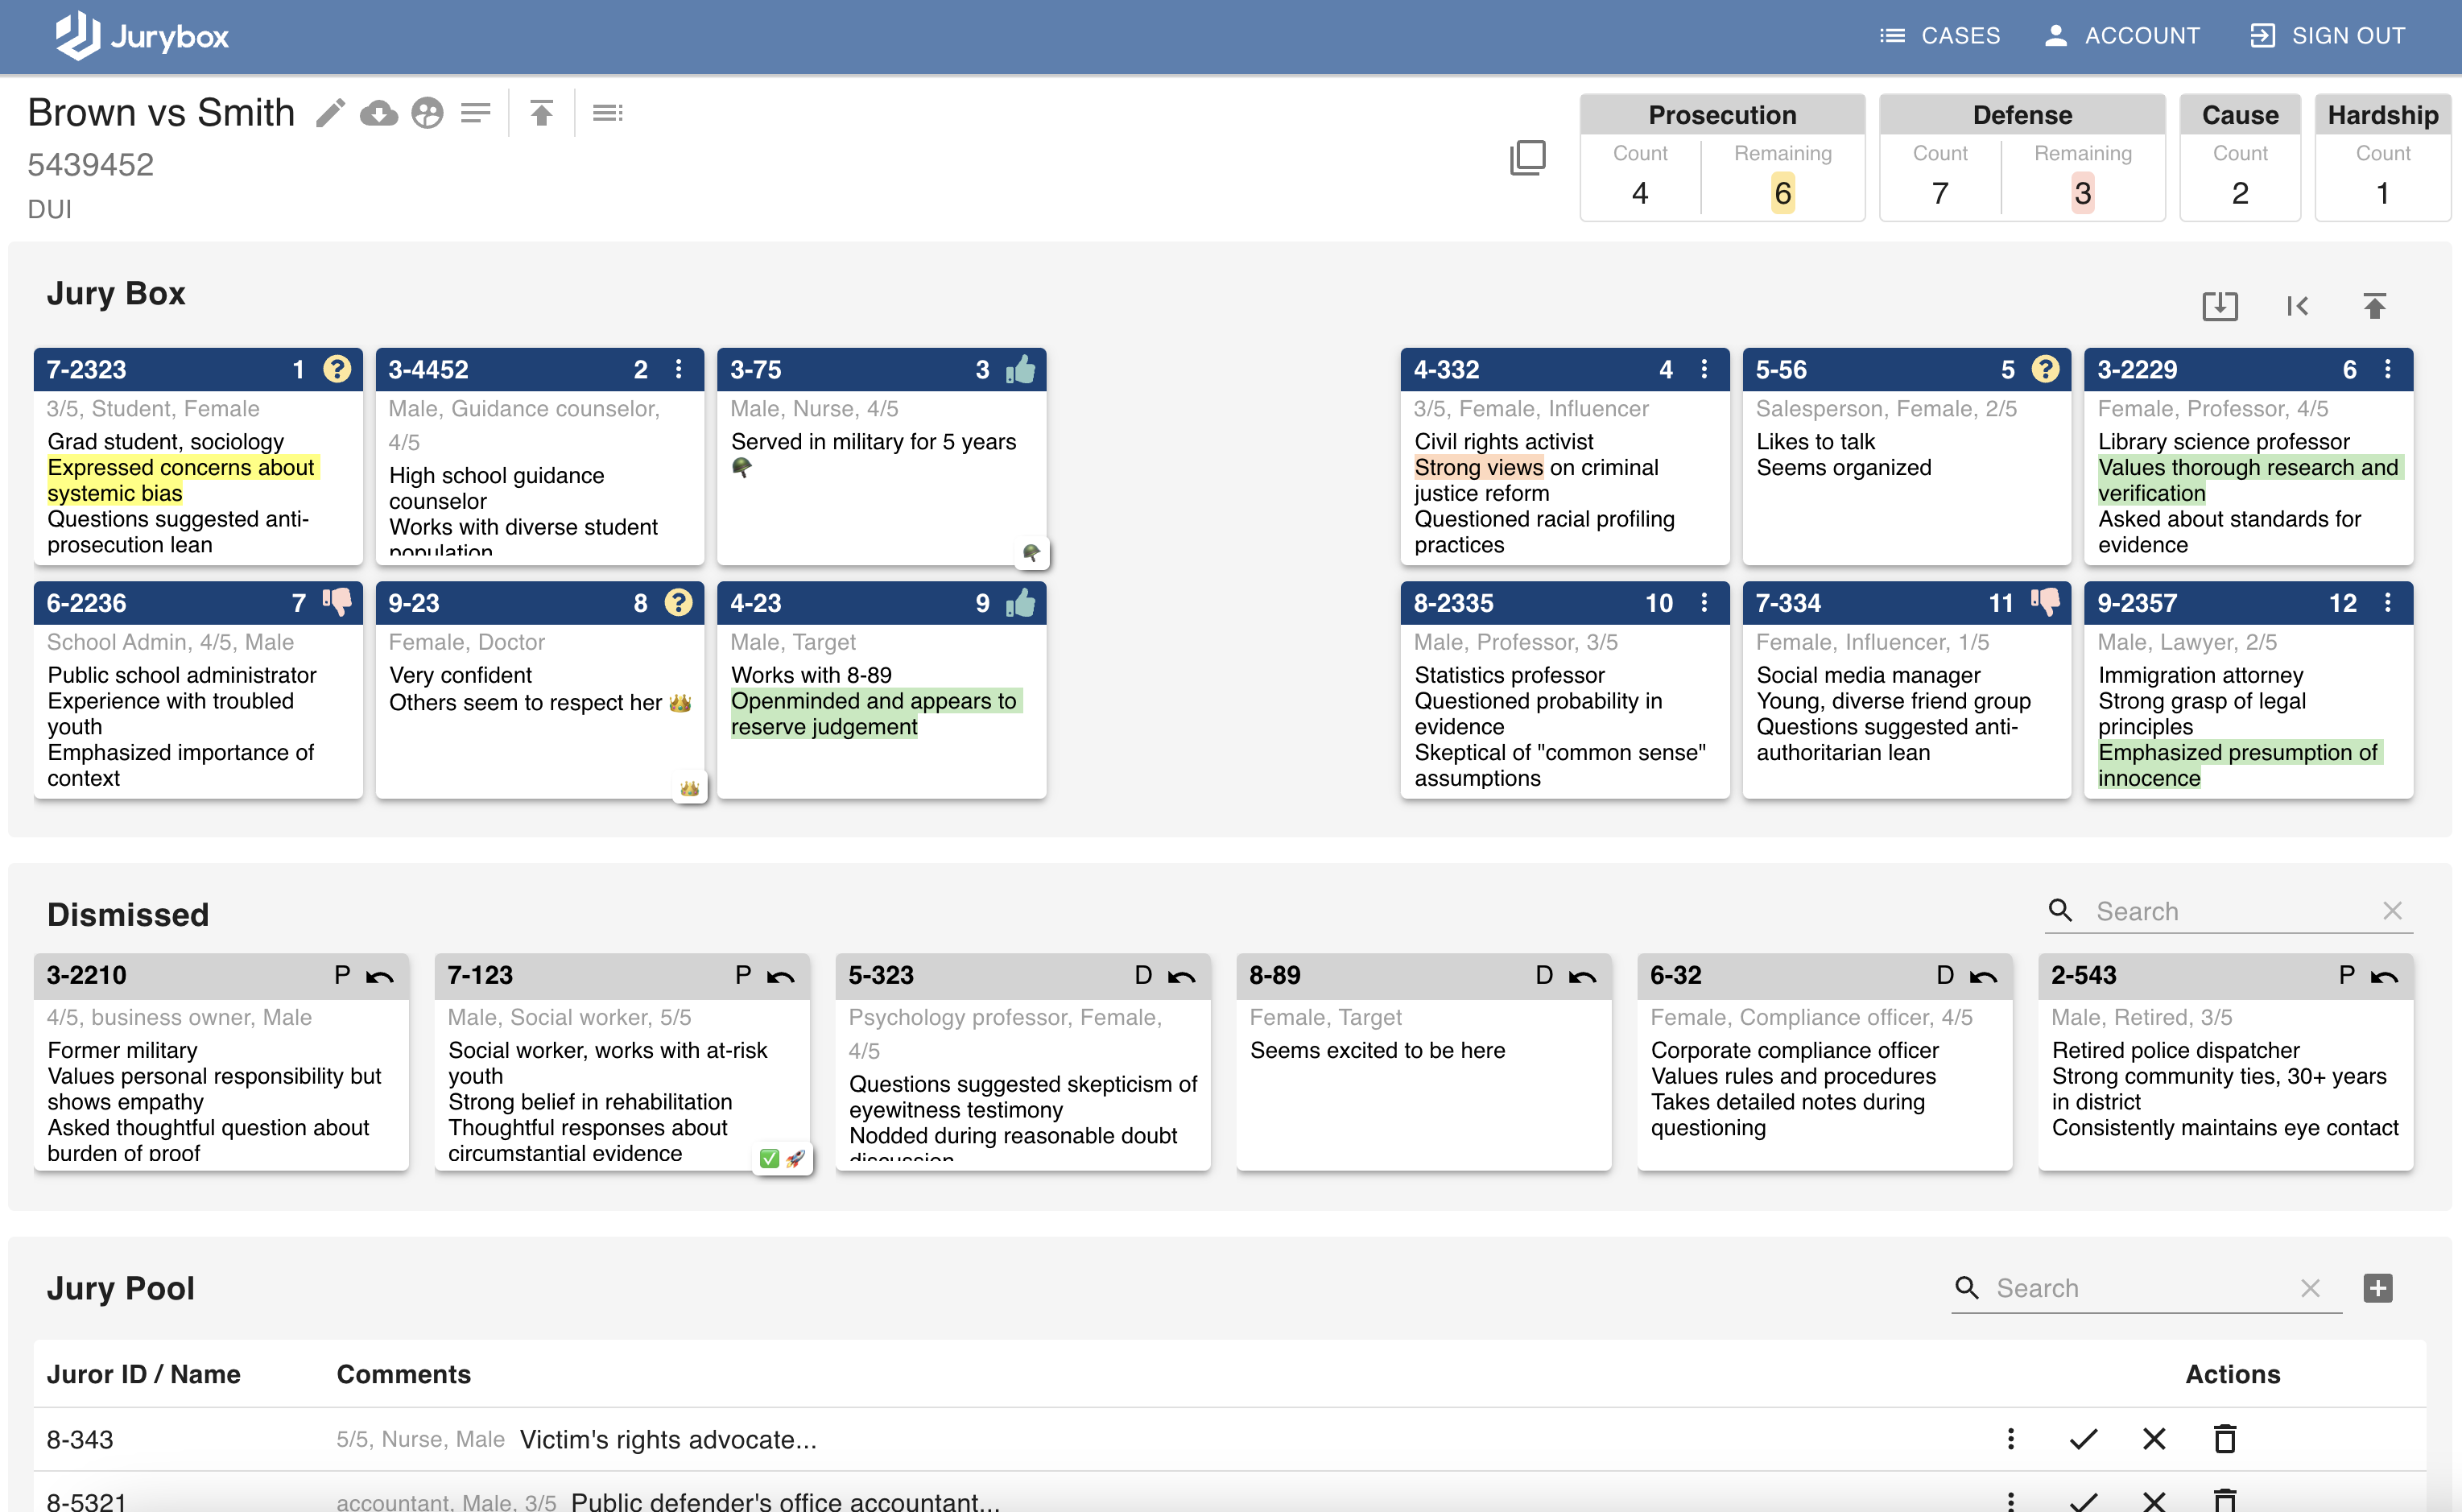Focus the Dismissed search field

coord(2230,911)
